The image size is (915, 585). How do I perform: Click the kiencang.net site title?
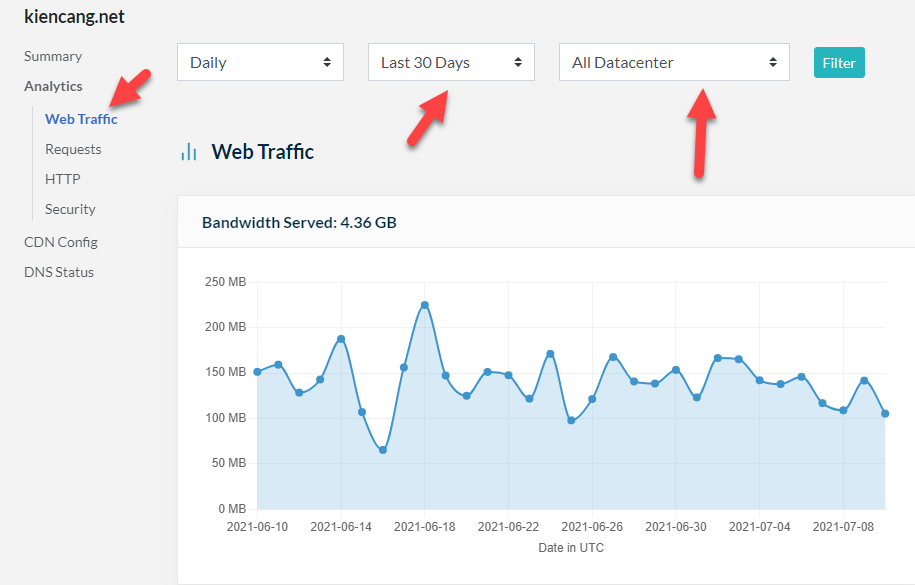coord(74,17)
